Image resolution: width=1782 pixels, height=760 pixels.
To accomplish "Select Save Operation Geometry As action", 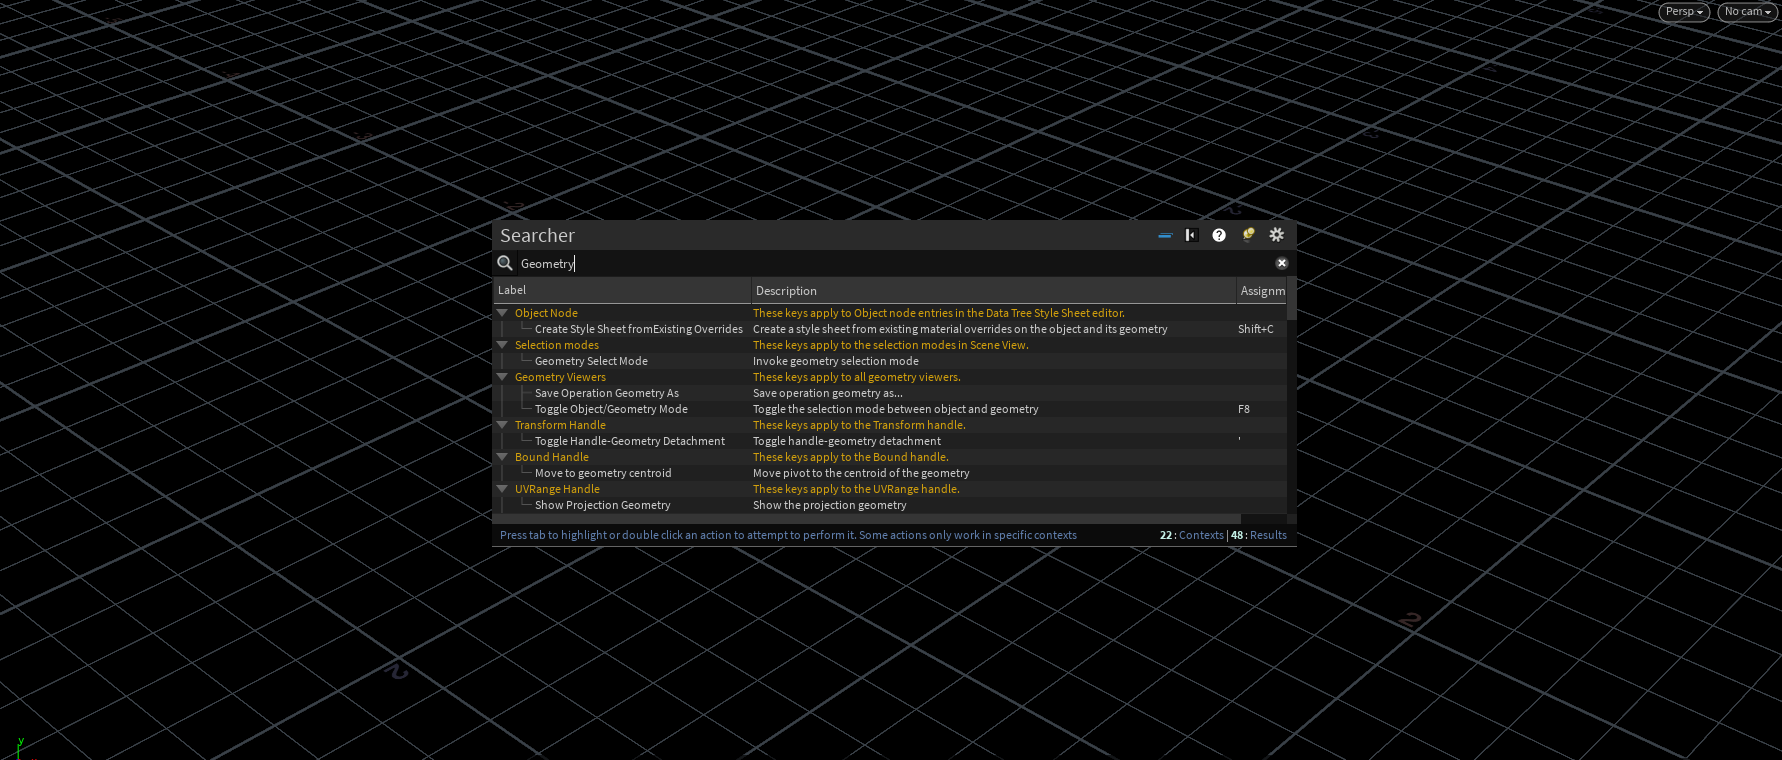I will coord(607,393).
